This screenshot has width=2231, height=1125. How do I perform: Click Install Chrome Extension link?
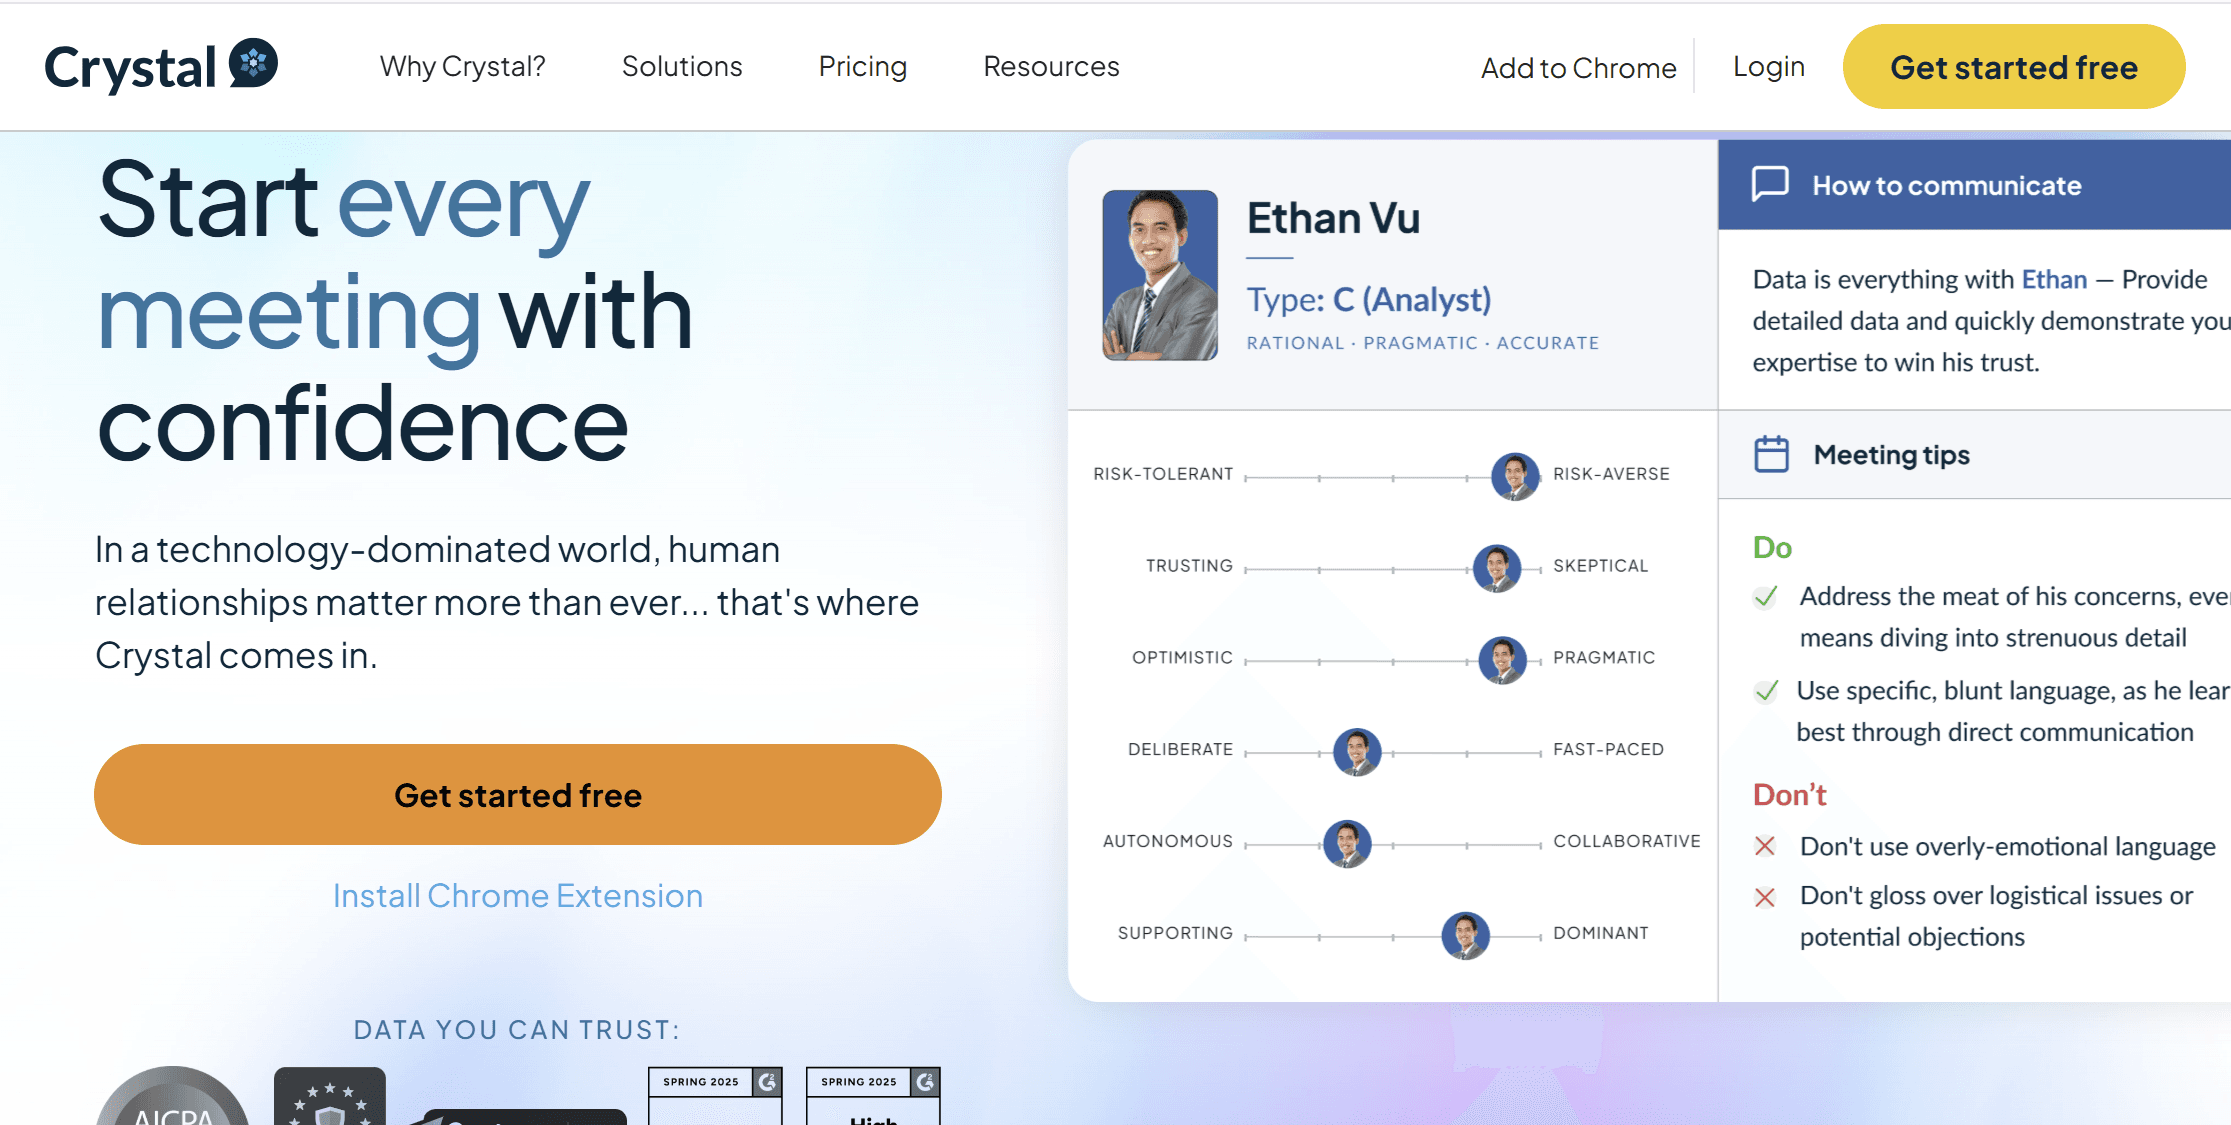click(x=518, y=896)
